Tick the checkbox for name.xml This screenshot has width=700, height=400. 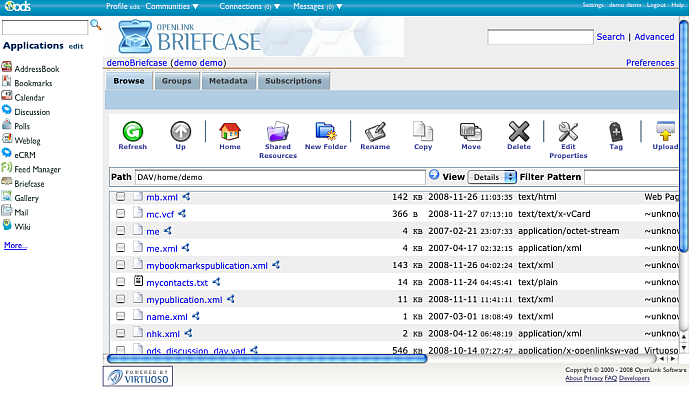point(121,317)
